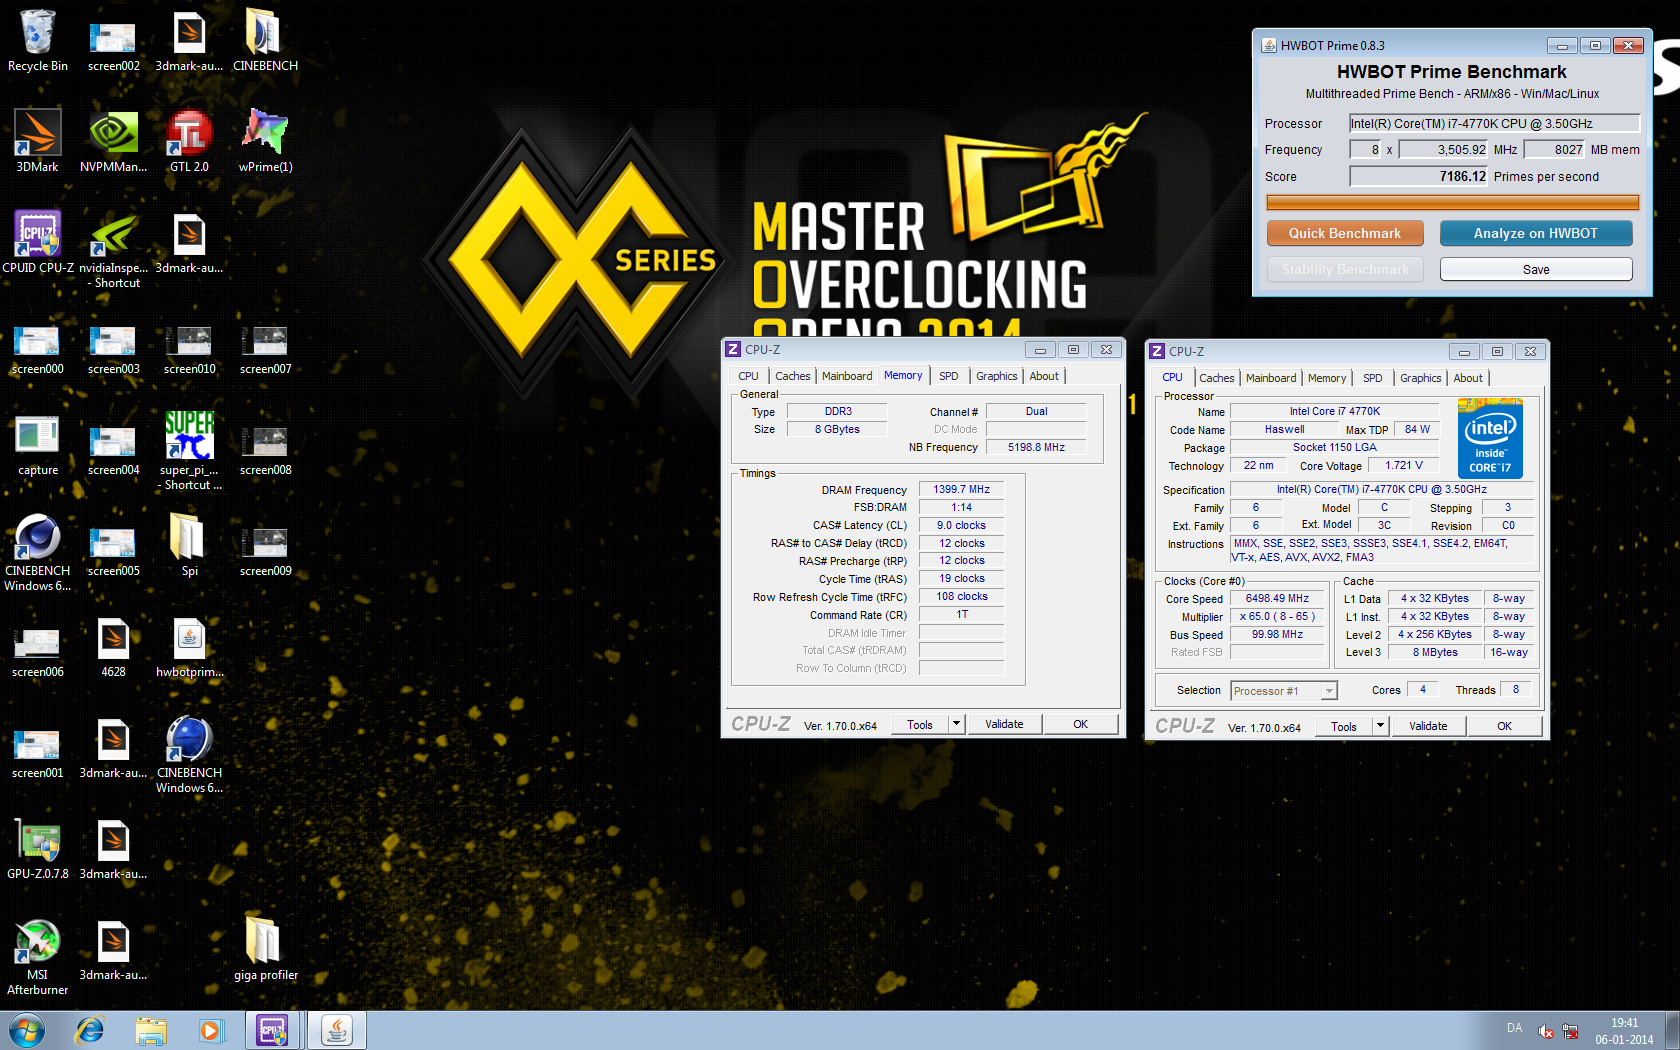Image resolution: width=1680 pixels, height=1050 pixels.
Task: Open the giga profiler folder
Action: [265, 948]
